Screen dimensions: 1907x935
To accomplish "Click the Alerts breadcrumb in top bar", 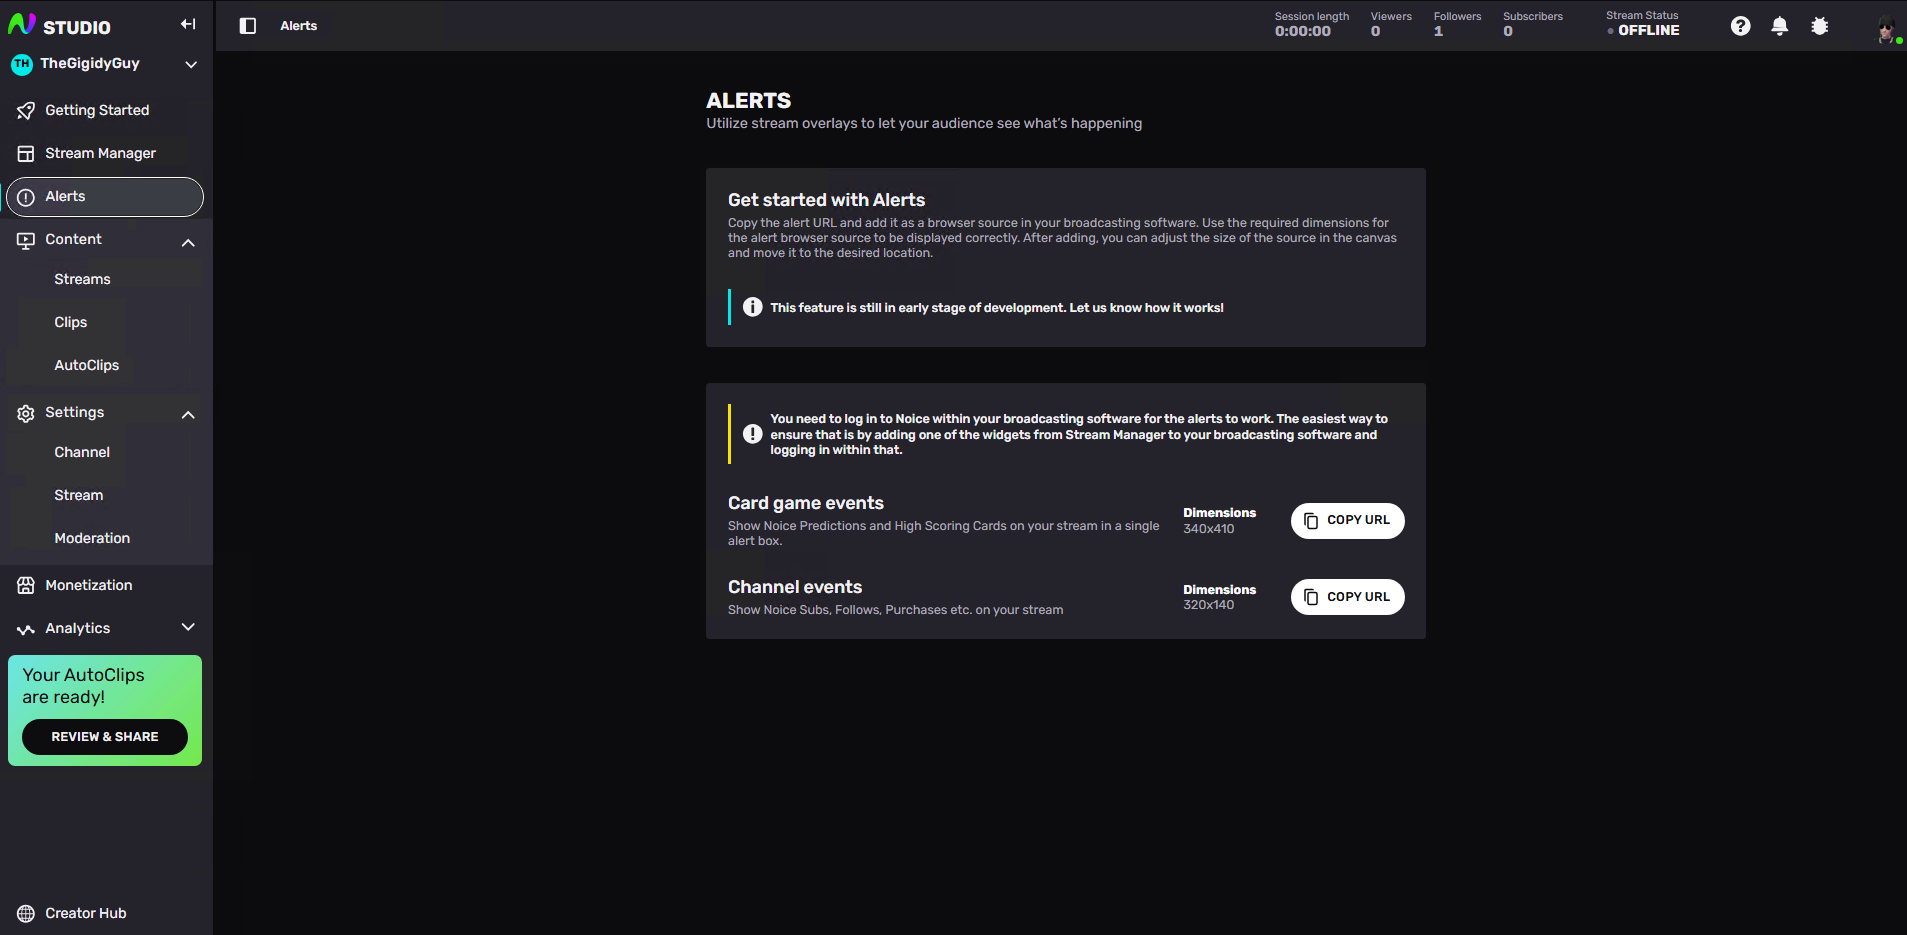I will (298, 26).
